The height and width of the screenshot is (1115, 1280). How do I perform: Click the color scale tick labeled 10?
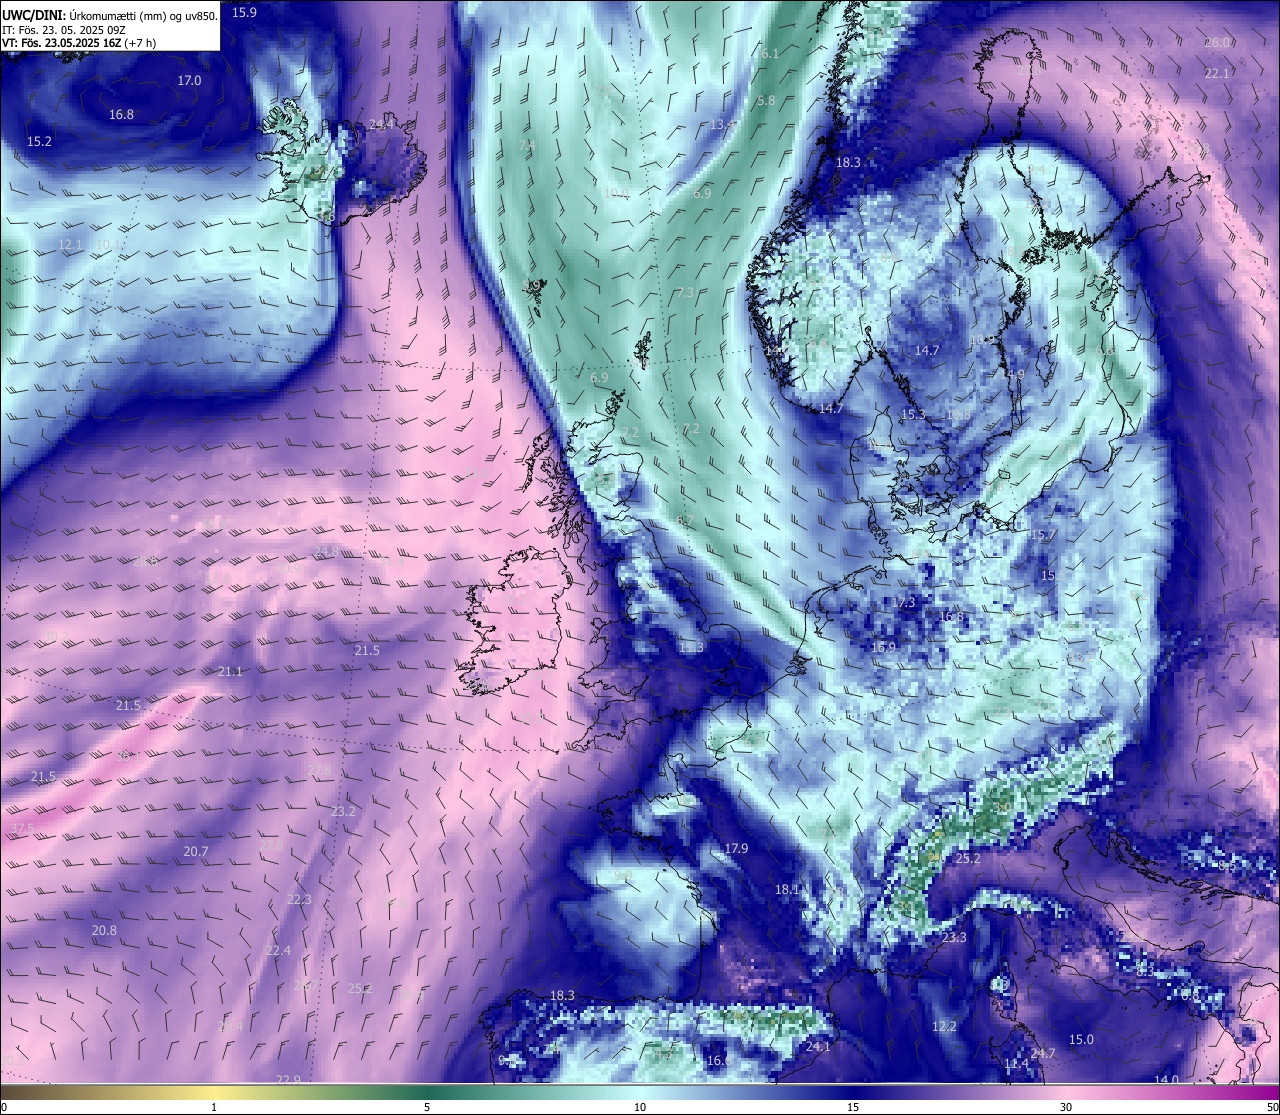coord(640,1106)
